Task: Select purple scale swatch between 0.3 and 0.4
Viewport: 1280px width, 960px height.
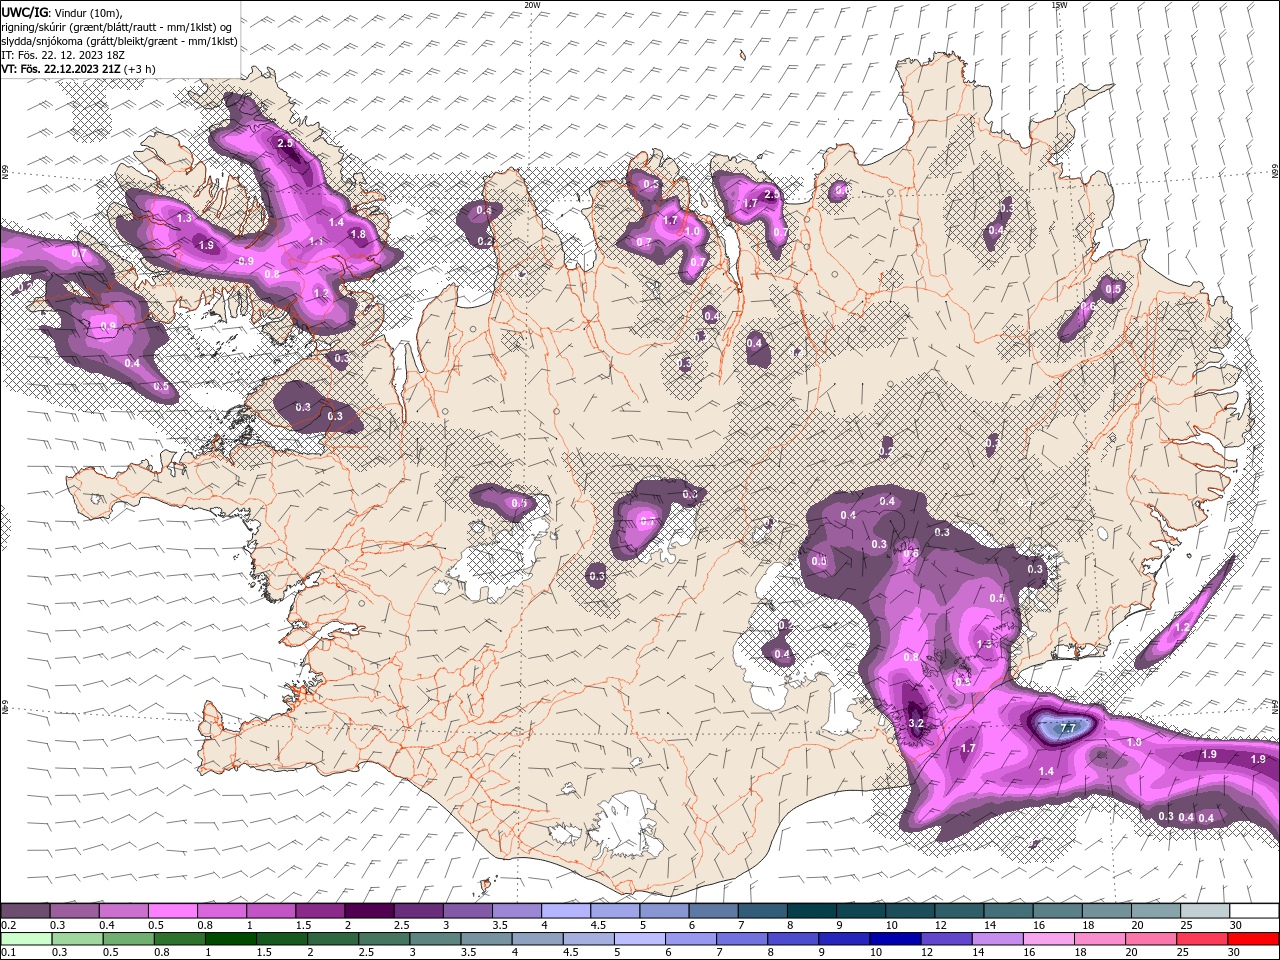Action: coord(74,911)
